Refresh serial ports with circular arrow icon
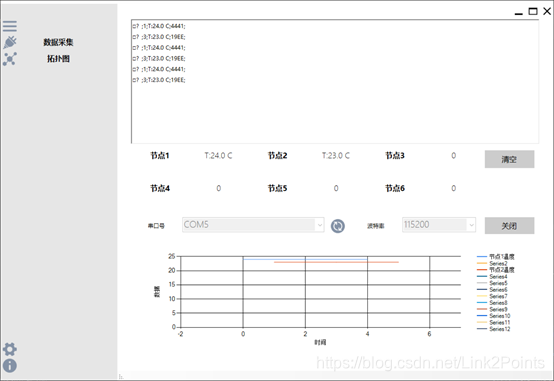Screen dimensions: 554x381 coord(337,226)
